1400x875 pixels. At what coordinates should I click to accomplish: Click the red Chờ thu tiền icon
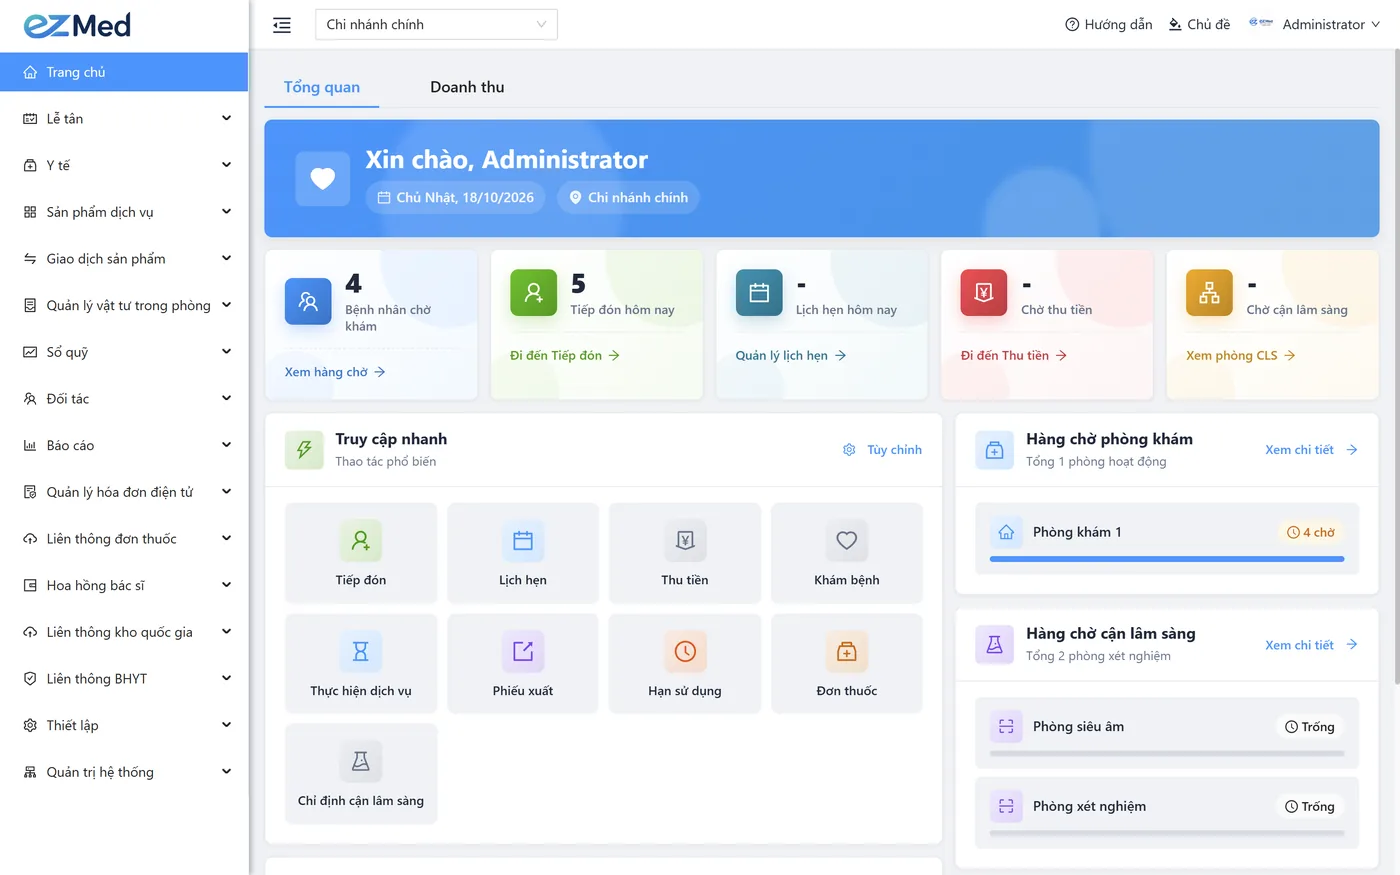984,293
